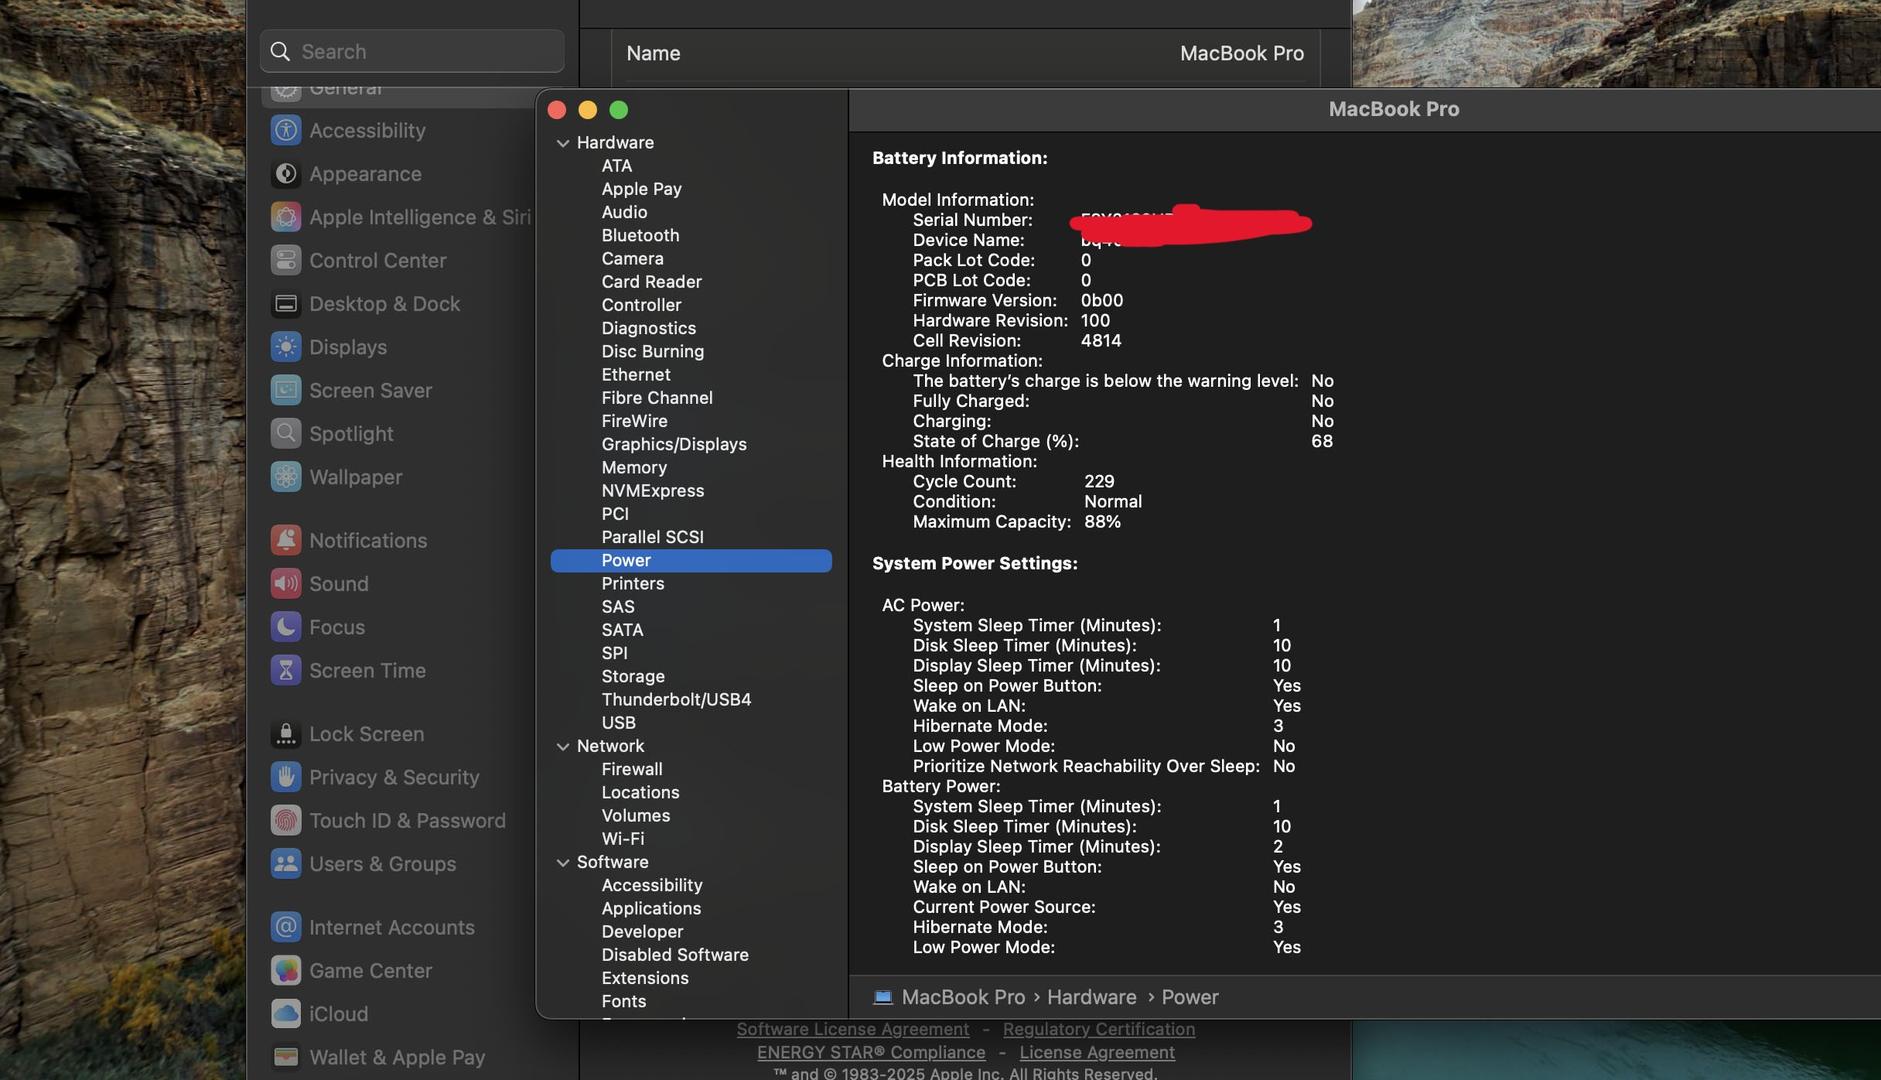Select Graphics/Displays entry

674,444
